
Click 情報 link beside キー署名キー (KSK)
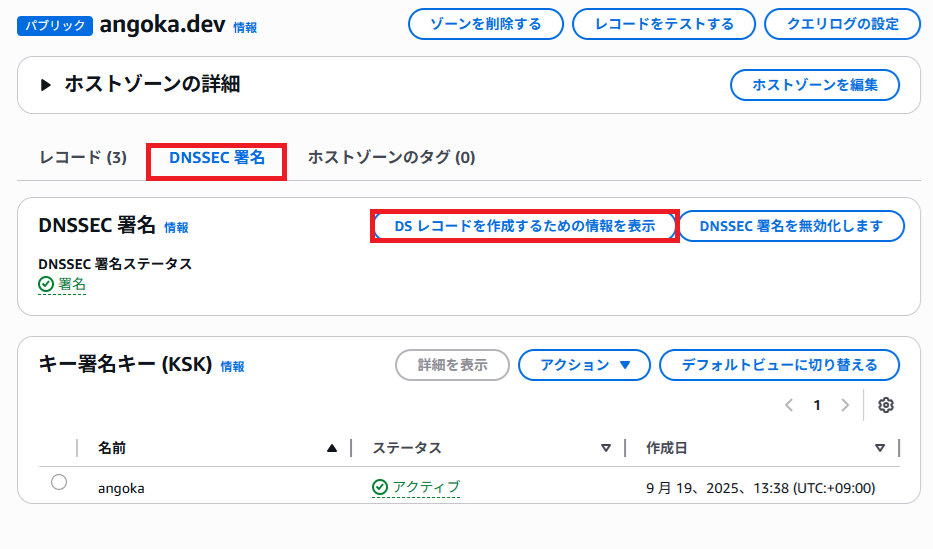tap(232, 367)
